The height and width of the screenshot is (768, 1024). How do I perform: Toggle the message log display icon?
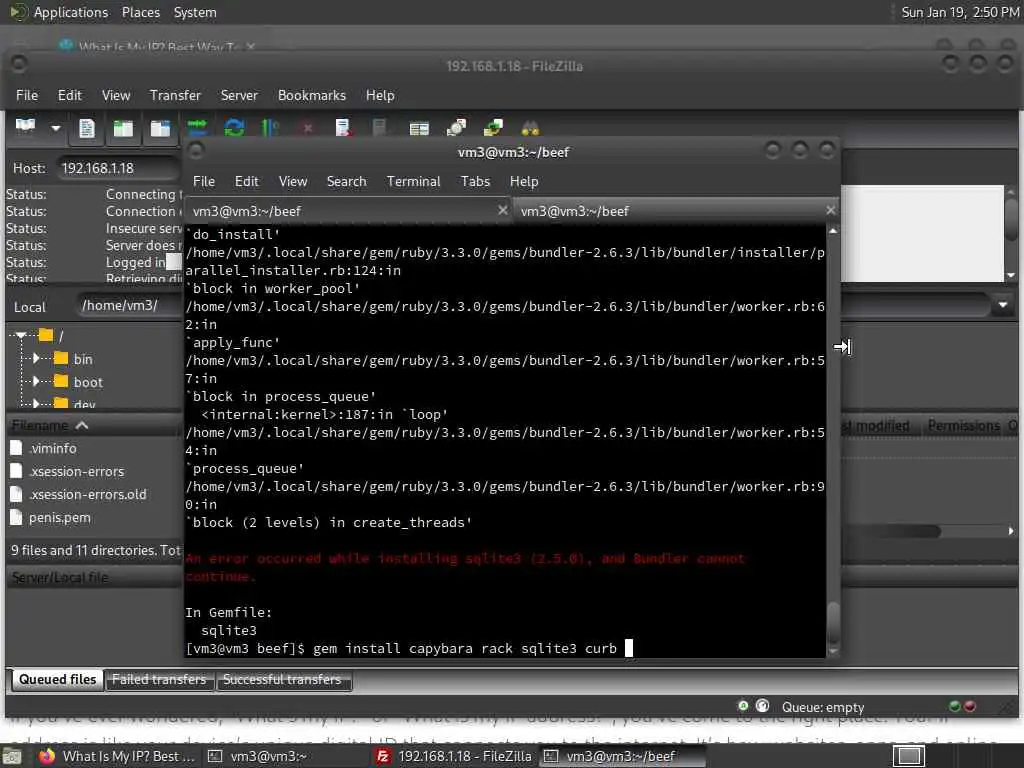point(86,128)
